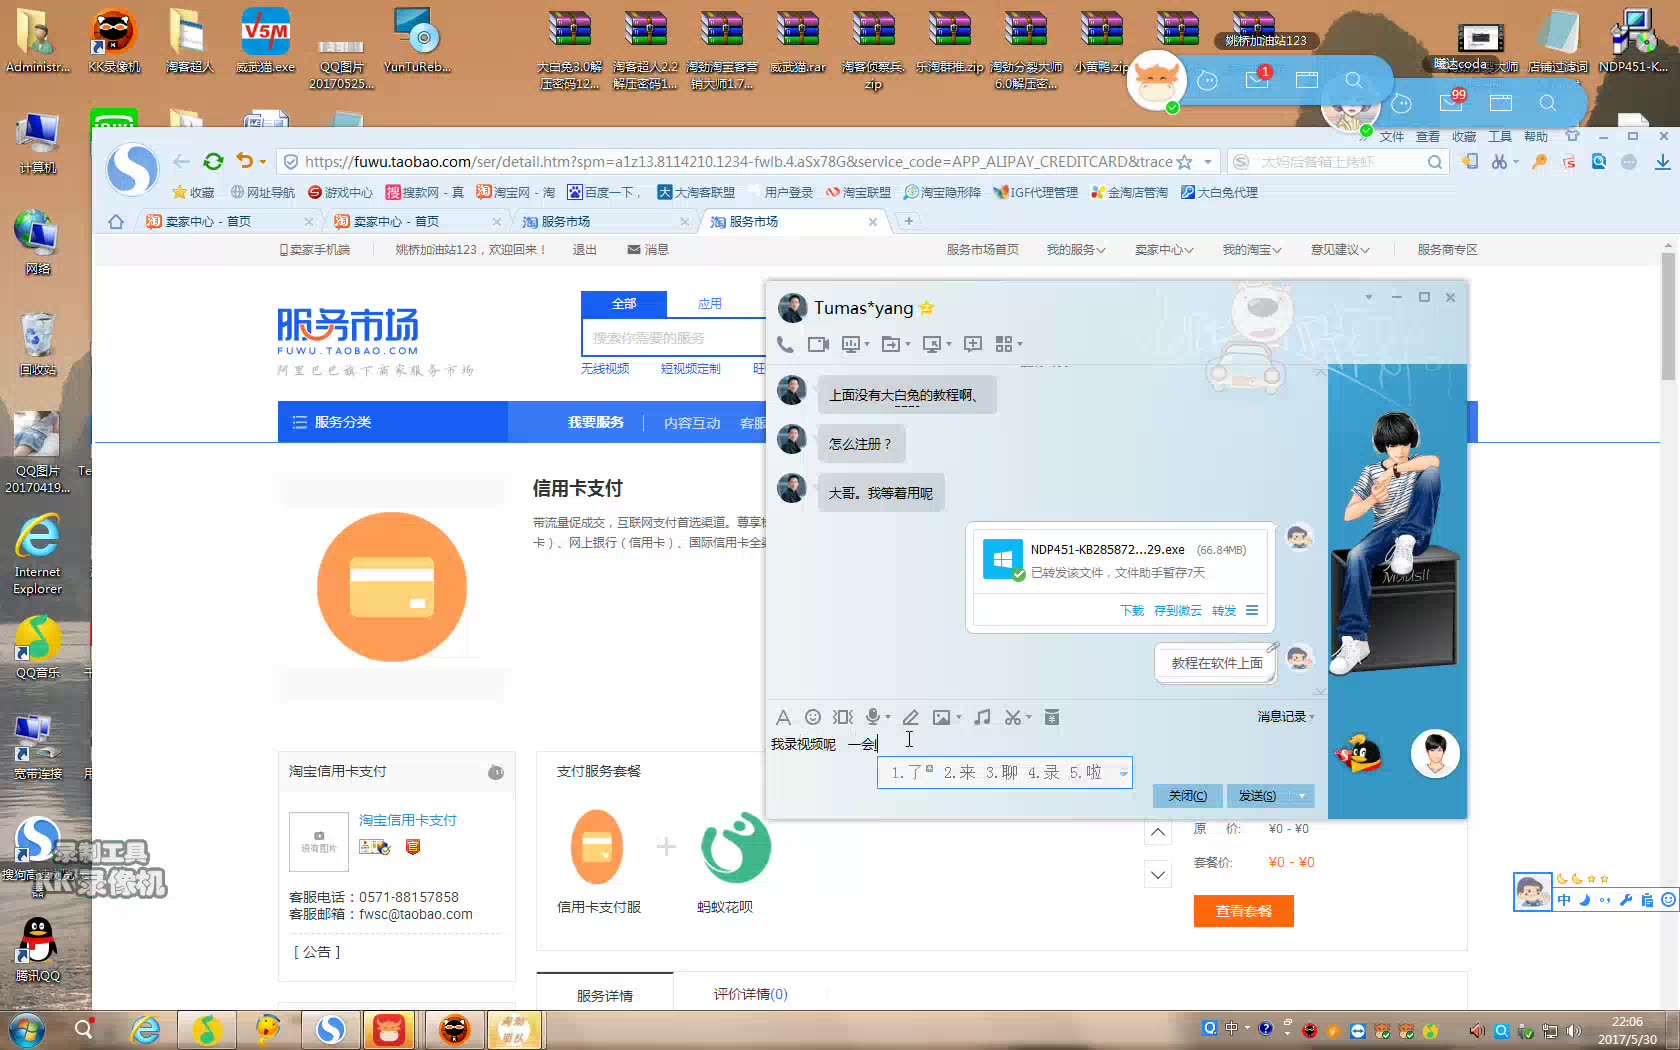Start a video call in QQ chat

(818, 344)
